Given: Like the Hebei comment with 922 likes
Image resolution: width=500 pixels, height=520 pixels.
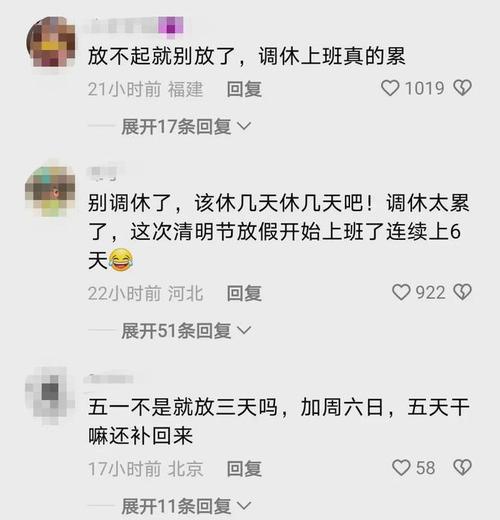Looking at the screenshot, I should point(401,292).
